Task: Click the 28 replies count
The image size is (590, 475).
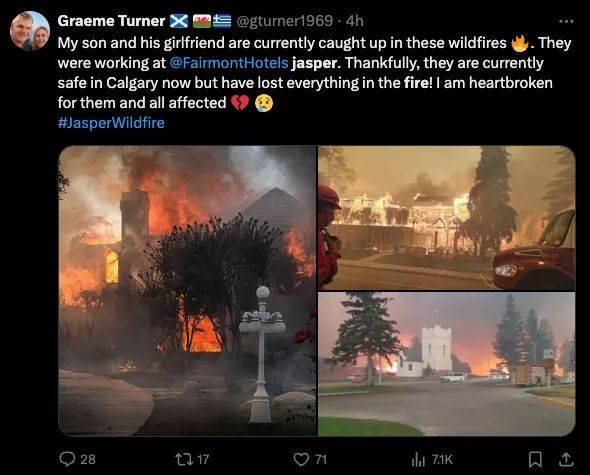Action: click(x=88, y=459)
